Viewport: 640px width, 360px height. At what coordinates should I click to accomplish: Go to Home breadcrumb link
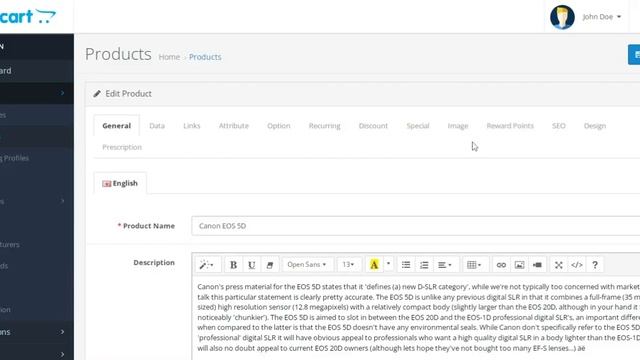169,57
